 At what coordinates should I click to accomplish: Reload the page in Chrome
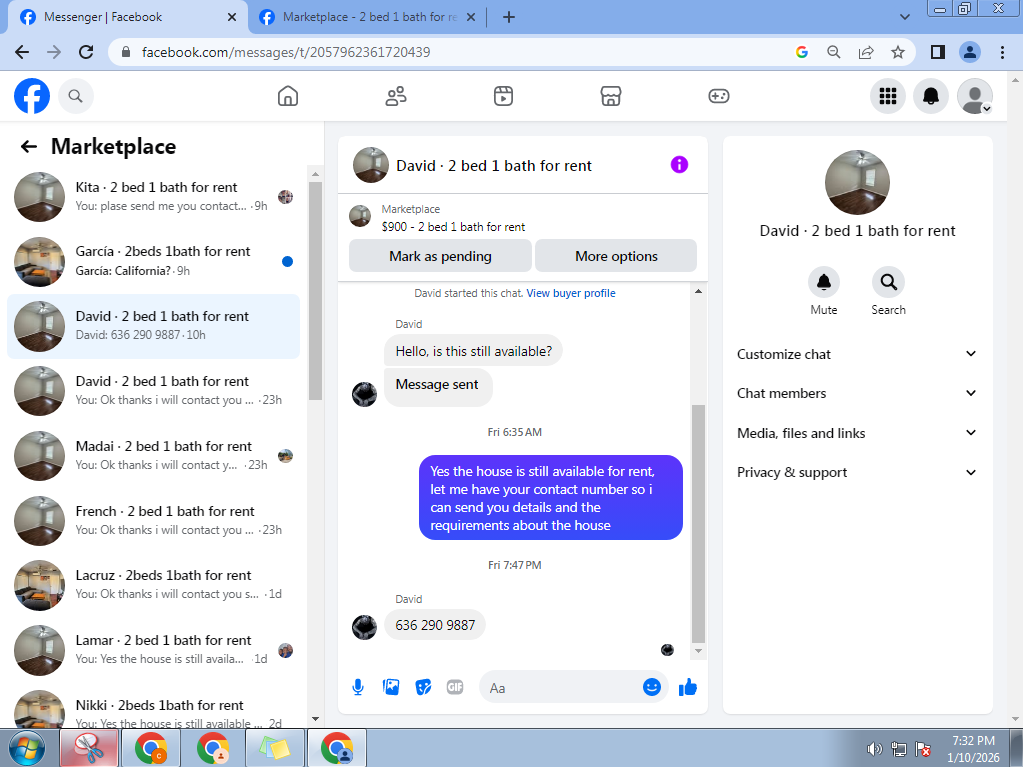tap(85, 52)
